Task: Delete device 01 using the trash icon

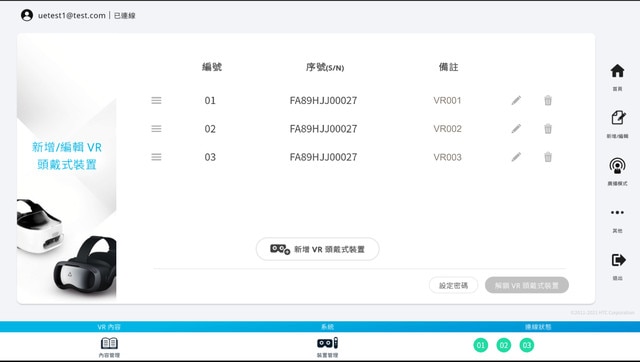Action: (x=548, y=100)
